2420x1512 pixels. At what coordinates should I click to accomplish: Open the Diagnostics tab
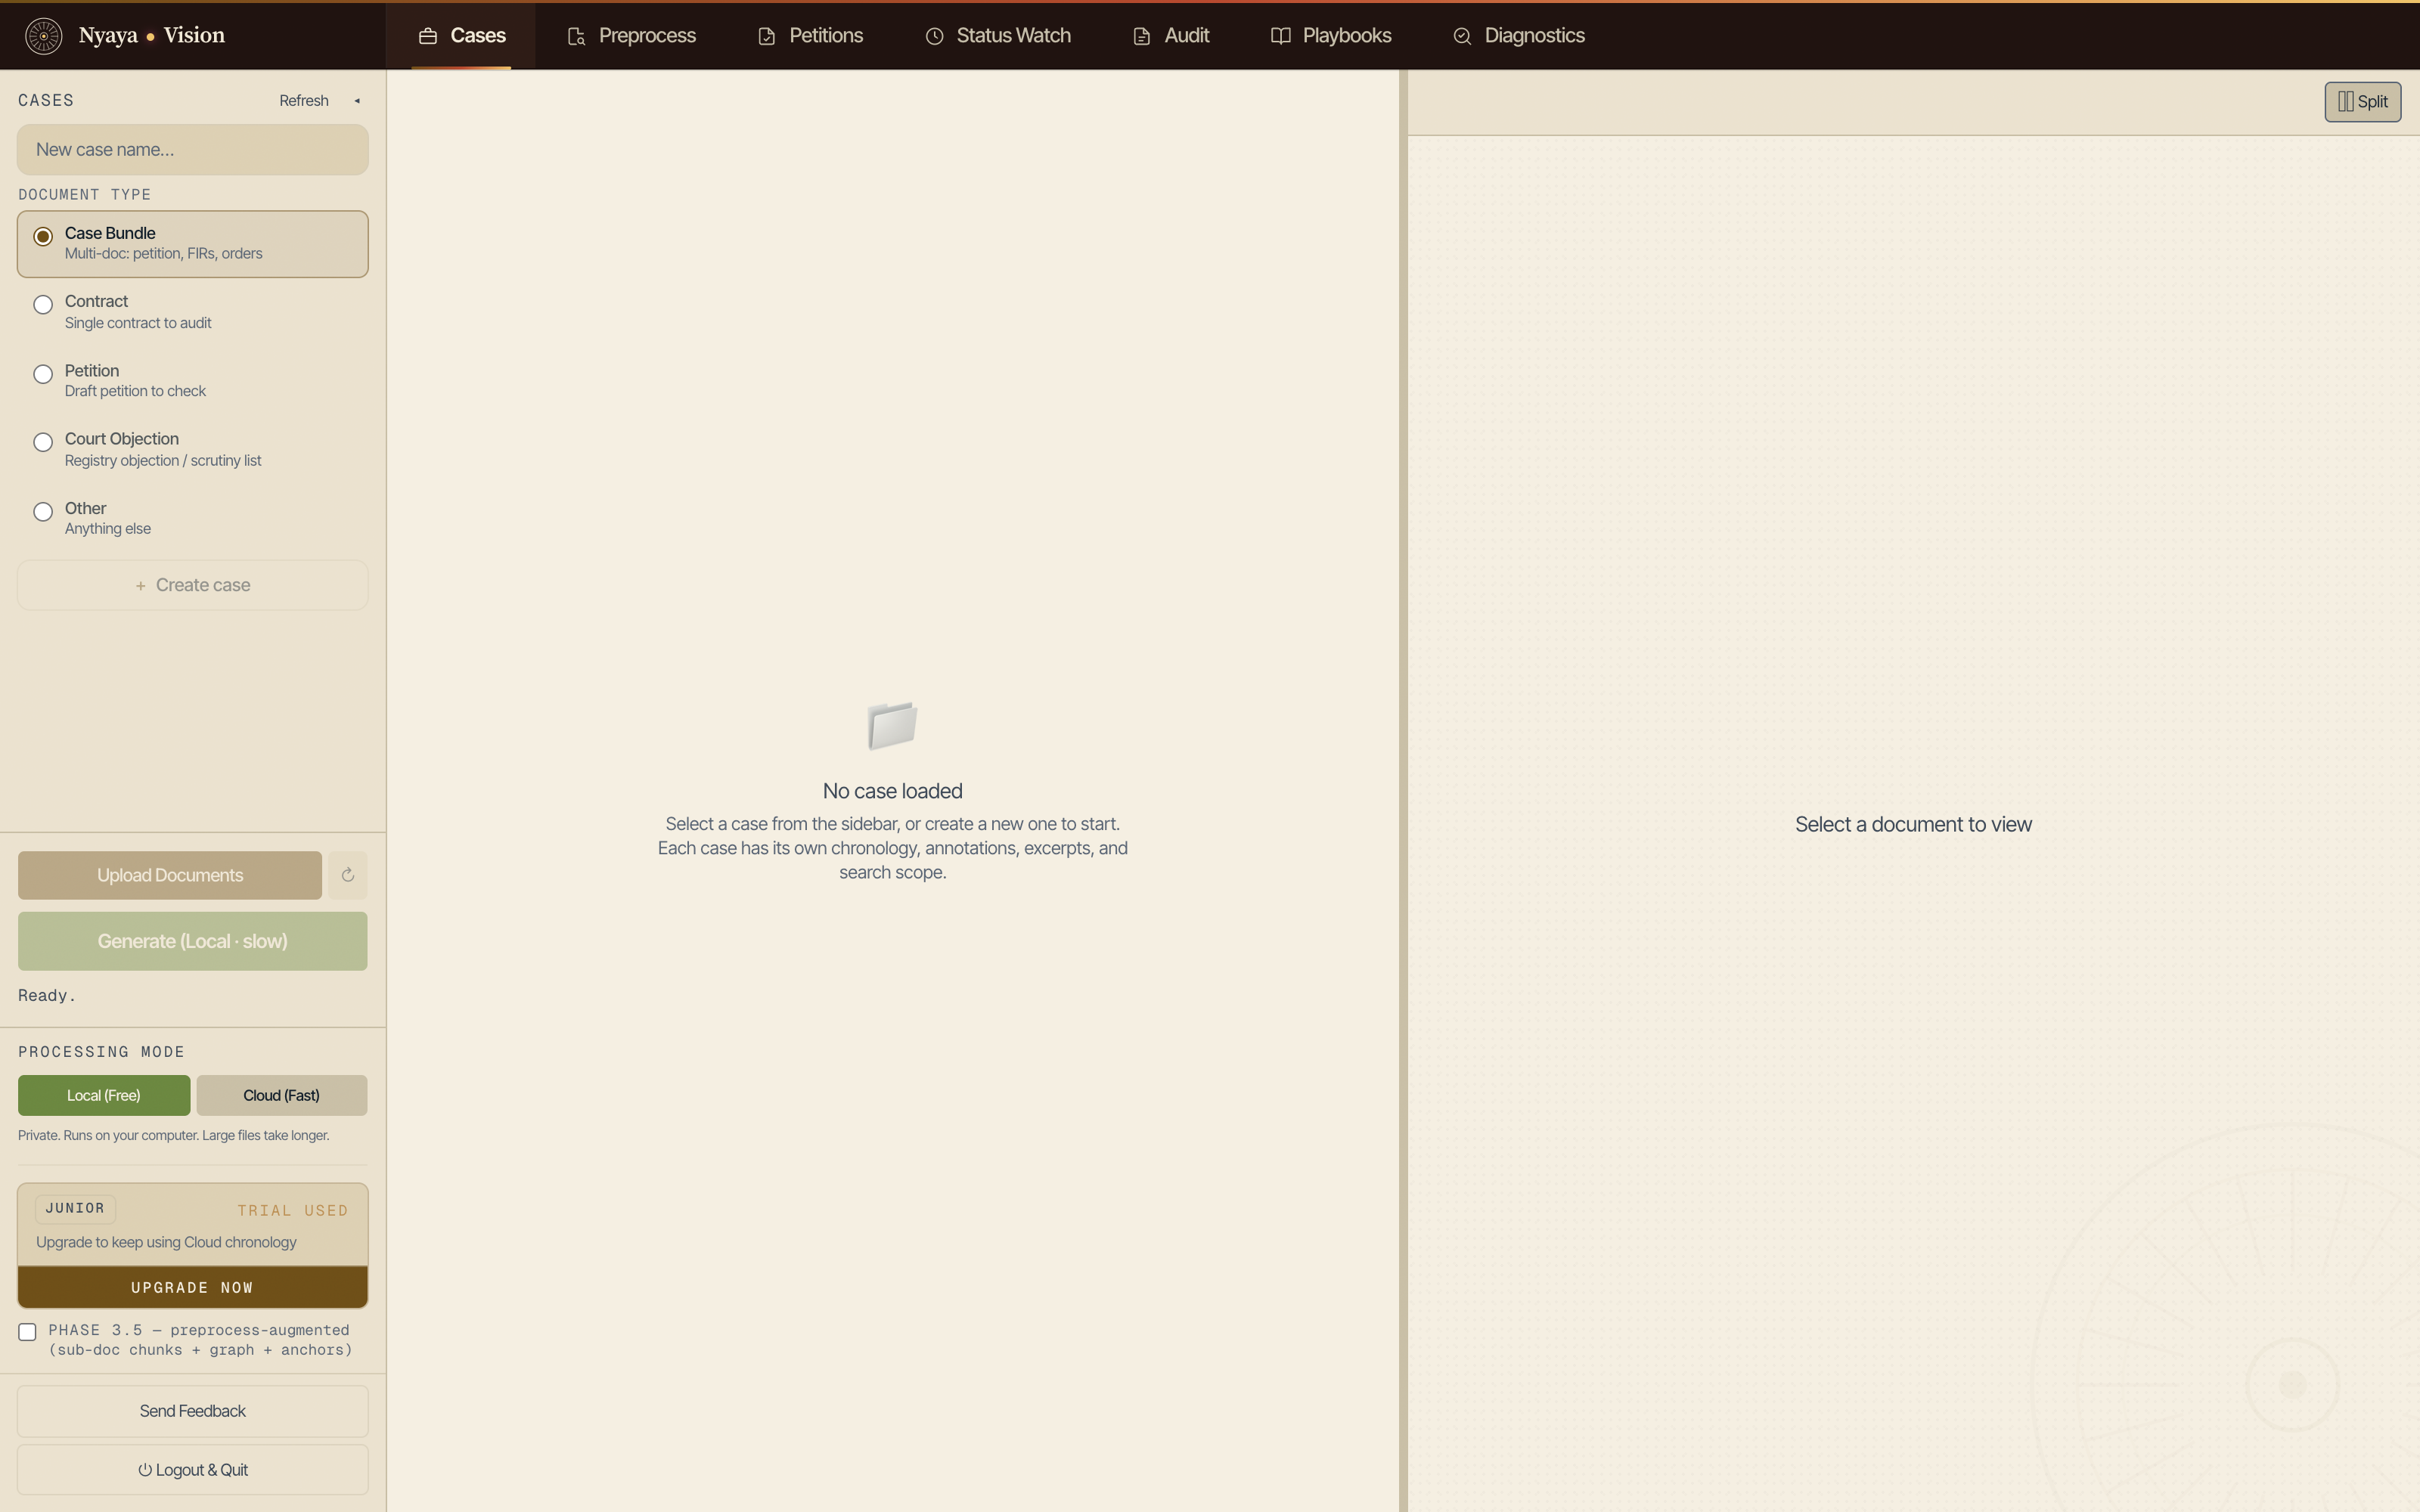point(1519,36)
